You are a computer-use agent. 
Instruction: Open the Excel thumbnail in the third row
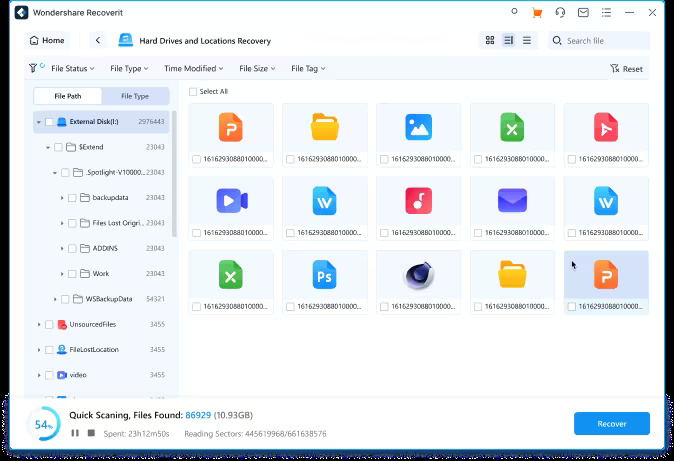[231, 275]
